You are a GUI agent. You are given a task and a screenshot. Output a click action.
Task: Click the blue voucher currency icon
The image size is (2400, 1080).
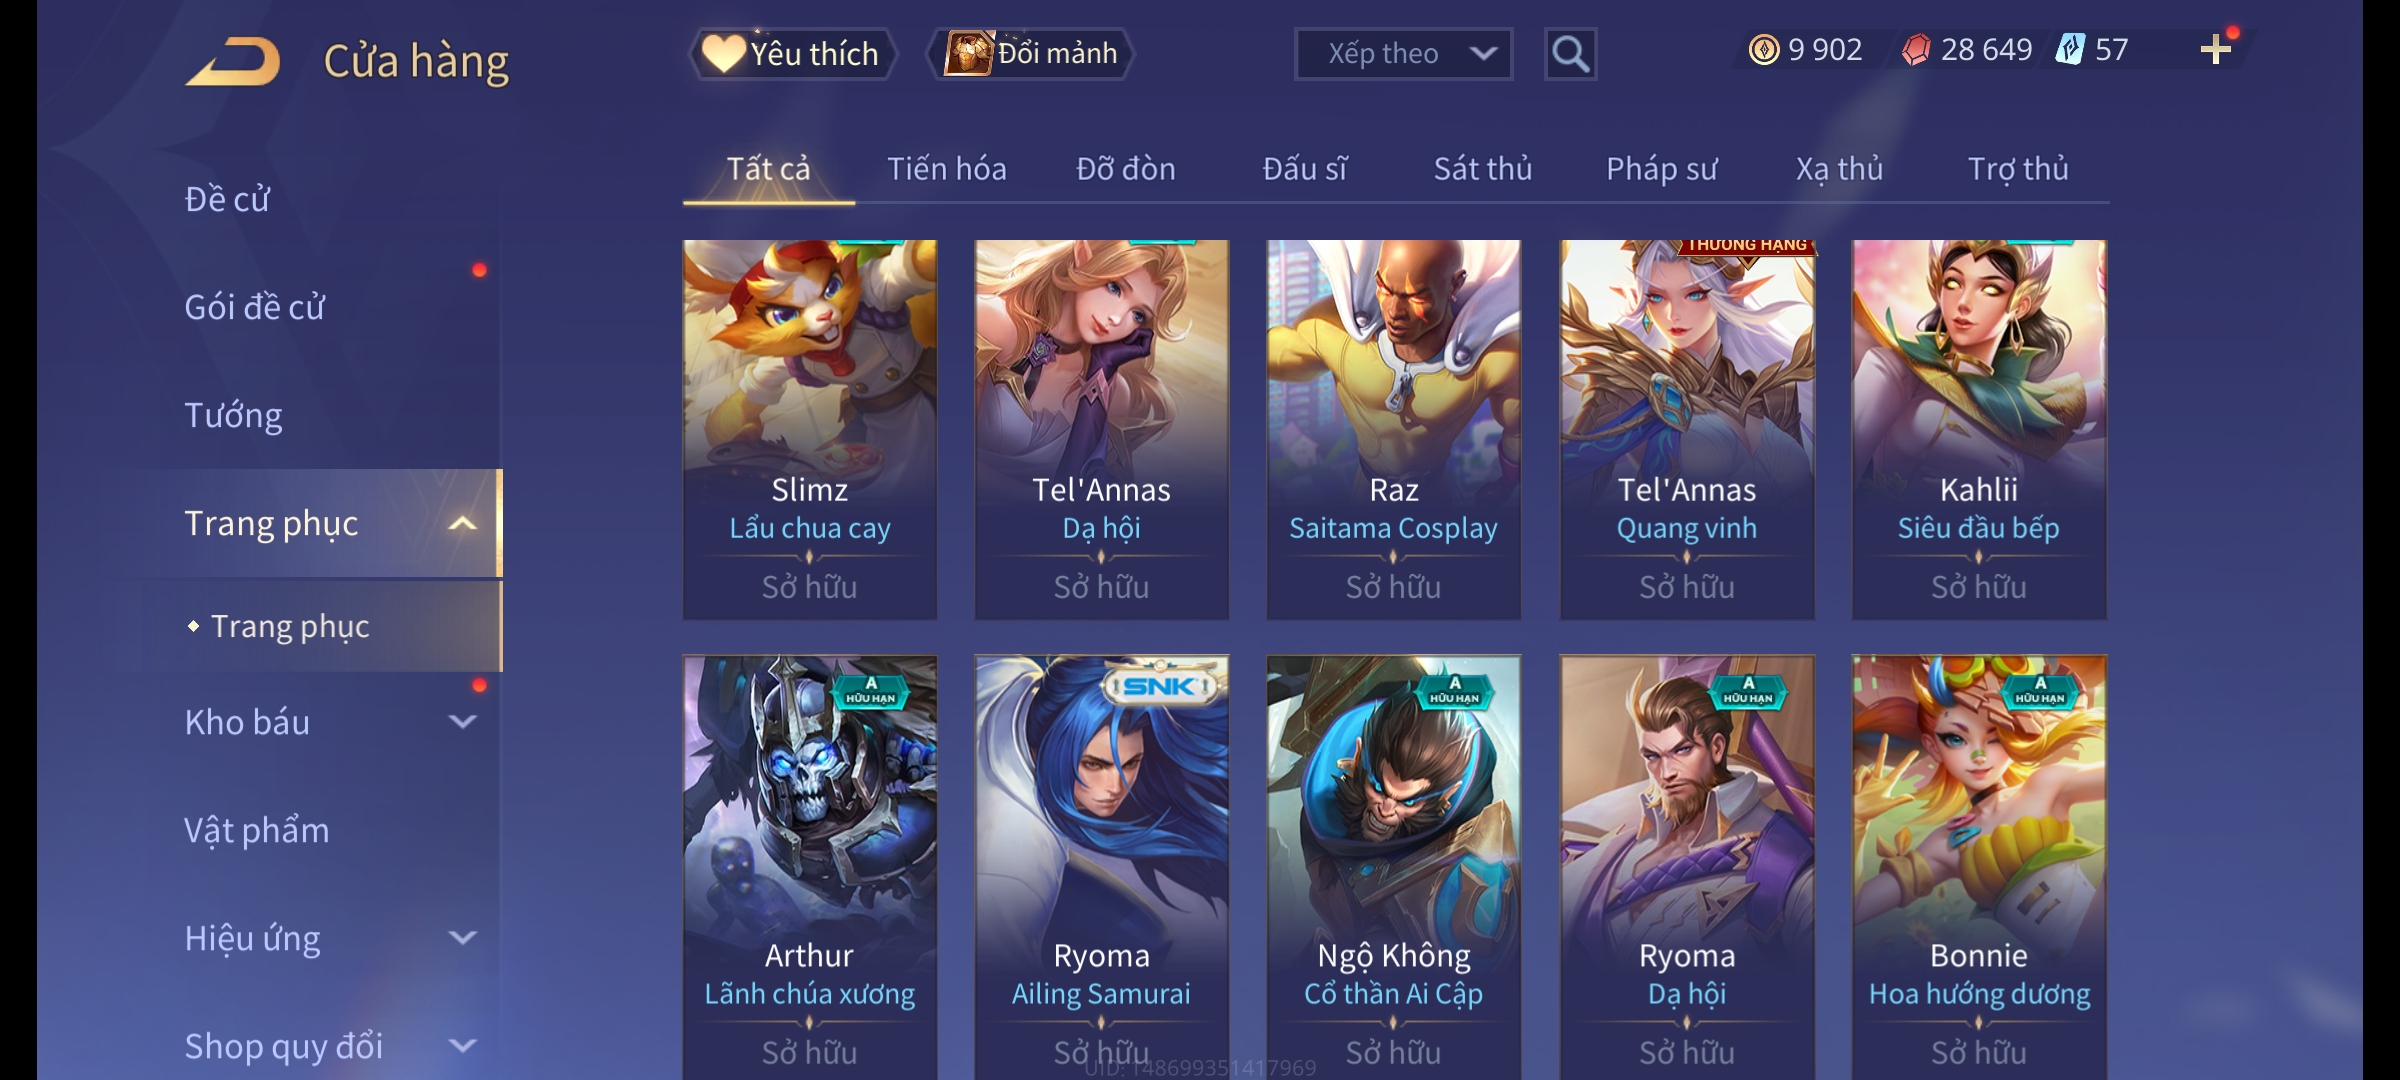point(2069,50)
